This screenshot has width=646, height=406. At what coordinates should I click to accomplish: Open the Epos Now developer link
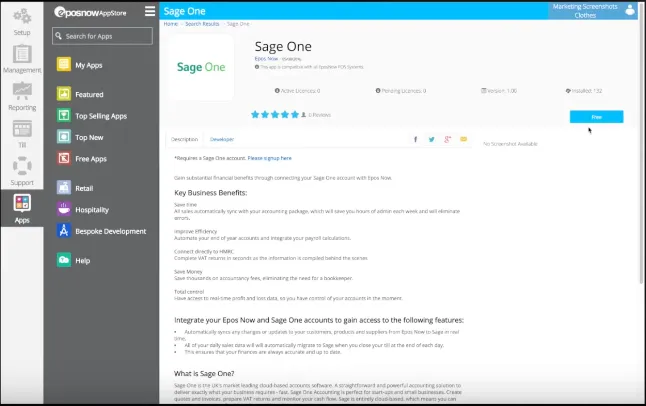[266, 59]
